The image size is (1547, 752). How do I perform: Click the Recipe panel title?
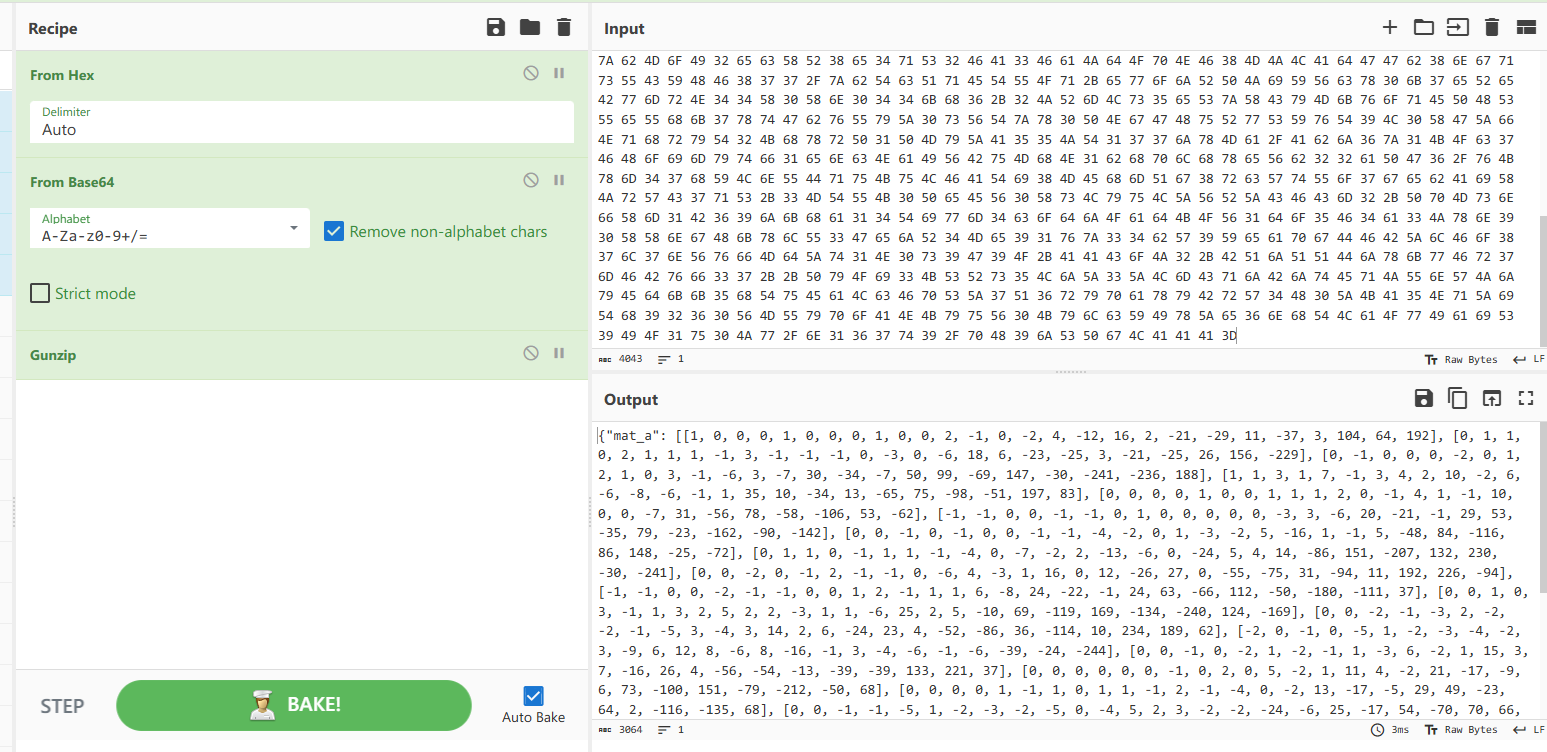coord(53,29)
